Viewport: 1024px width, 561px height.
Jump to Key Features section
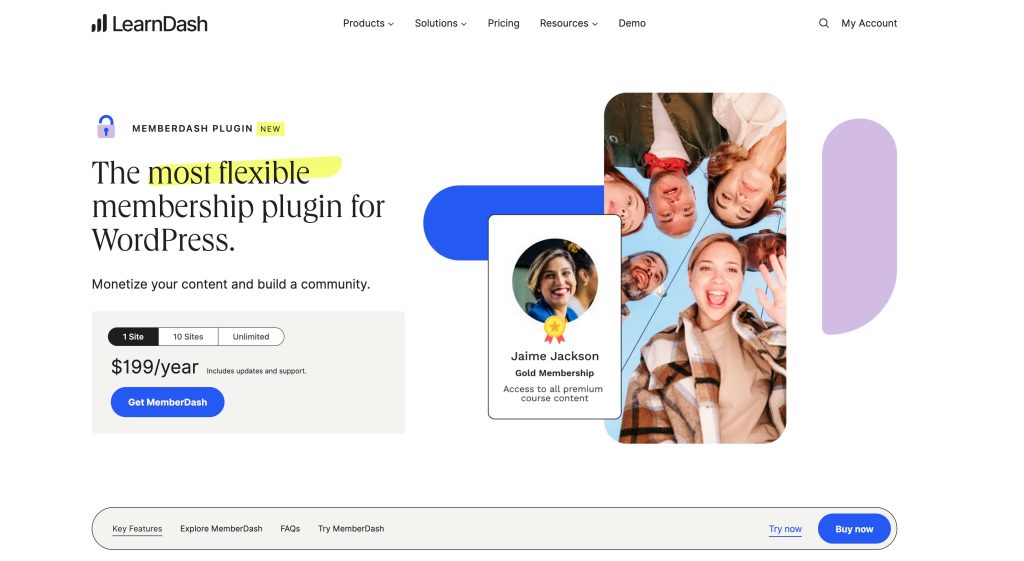[137, 528]
